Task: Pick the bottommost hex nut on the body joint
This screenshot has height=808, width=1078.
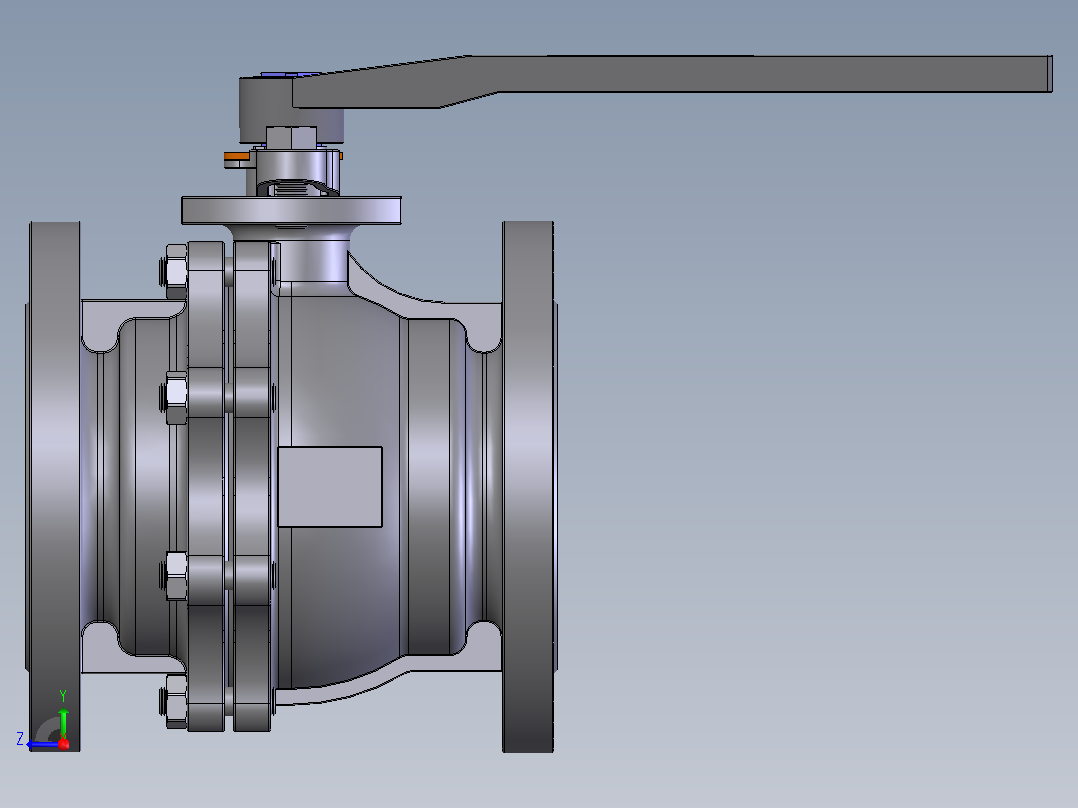Action: coord(175,701)
